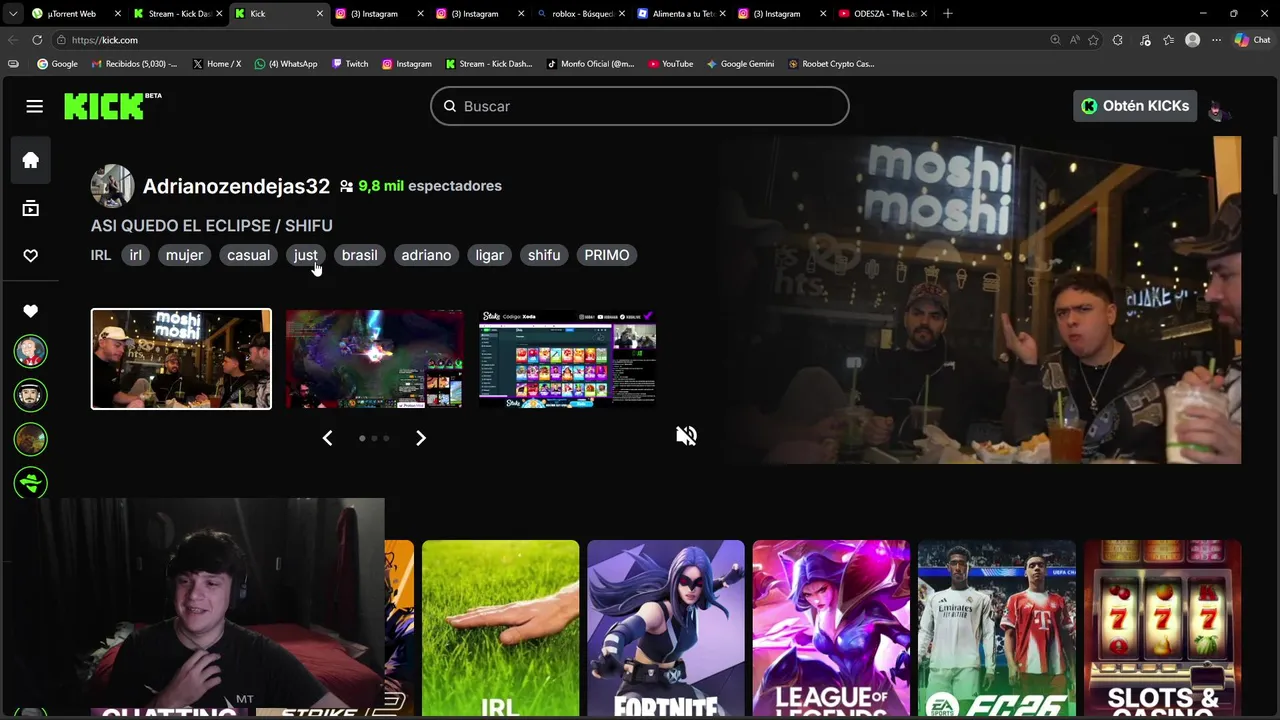The height and width of the screenshot is (720, 1280).
Task: Open the media control music icon
Action: [x=1145, y=40]
